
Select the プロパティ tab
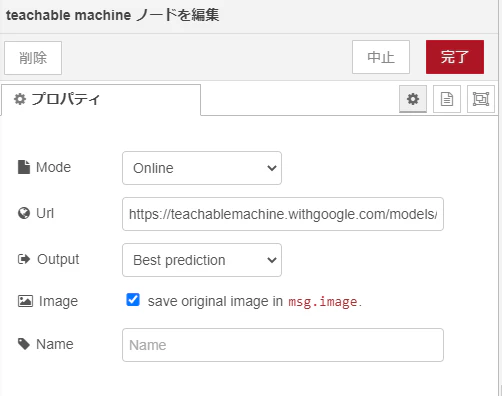click(101, 100)
